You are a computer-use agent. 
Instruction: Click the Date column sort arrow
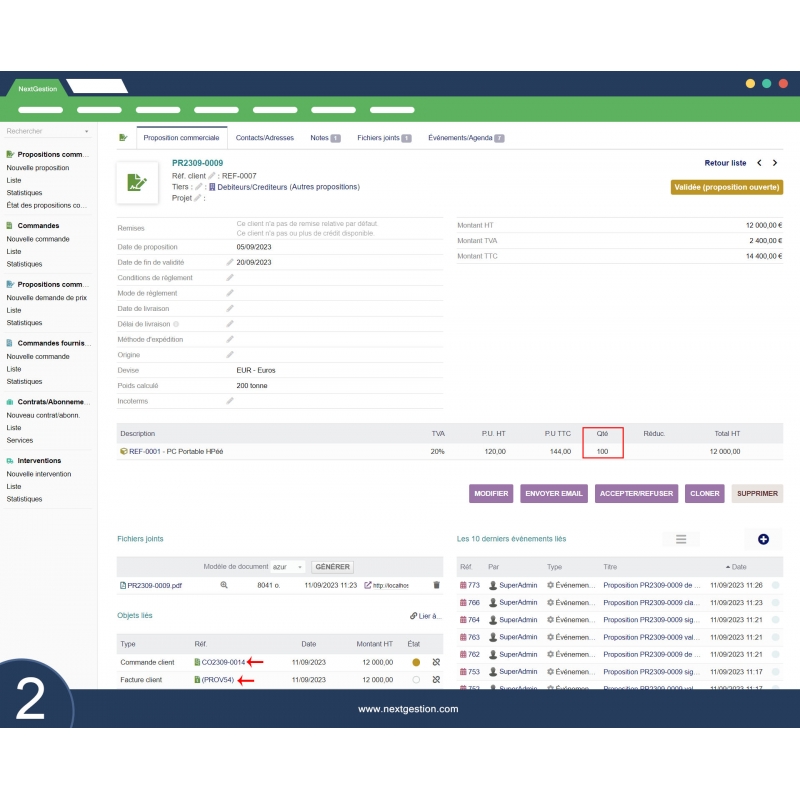click(728, 567)
